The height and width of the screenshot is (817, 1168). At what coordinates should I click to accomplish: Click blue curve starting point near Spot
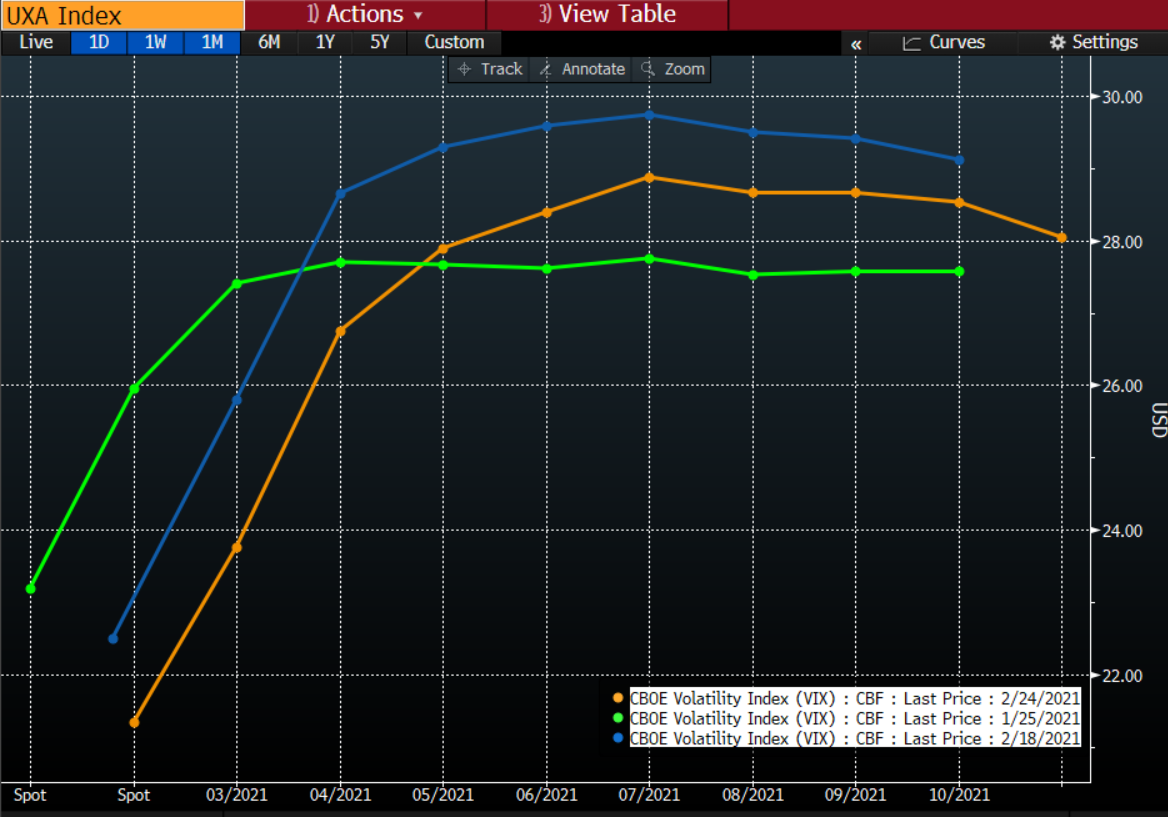113,638
